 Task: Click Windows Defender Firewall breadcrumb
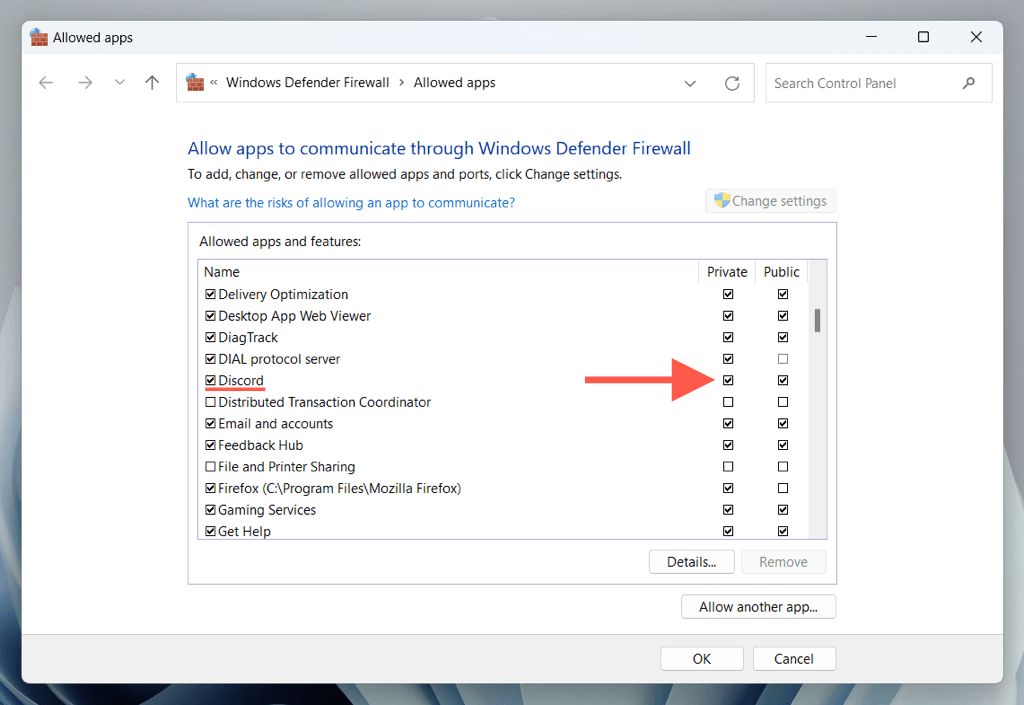307,83
